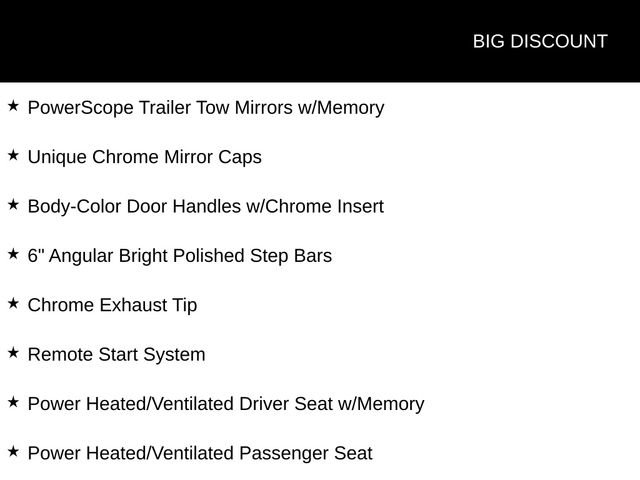Click the BIG DISCOUNT banner text
This screenshot has height=480, width=640.
coord(540,41)
